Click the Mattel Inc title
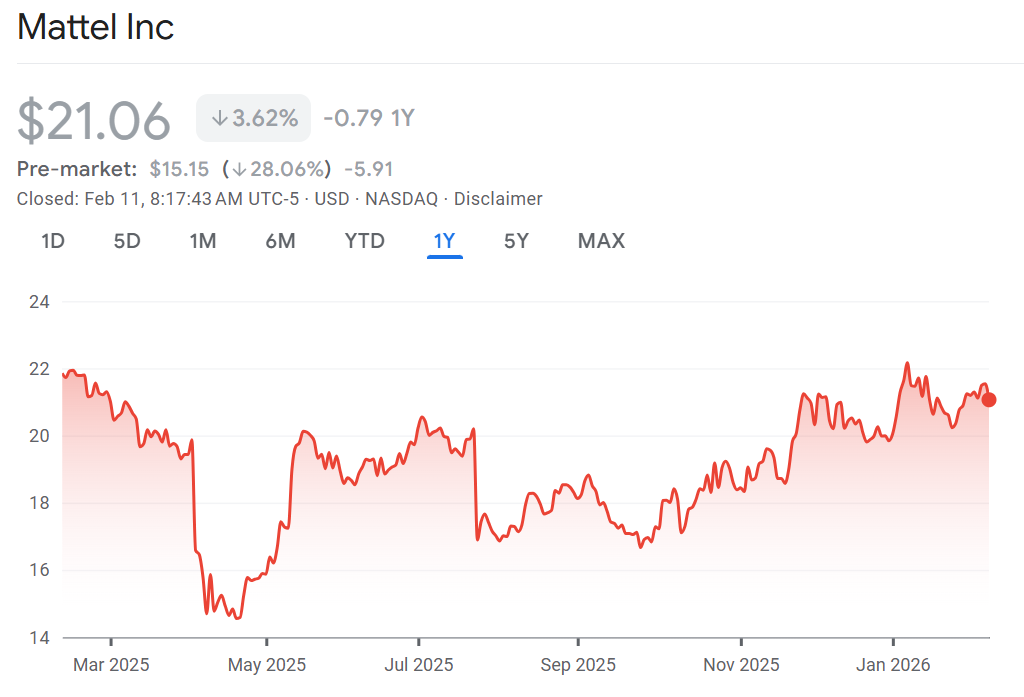The image size is (1024, 697). click(x=96, y=27)
